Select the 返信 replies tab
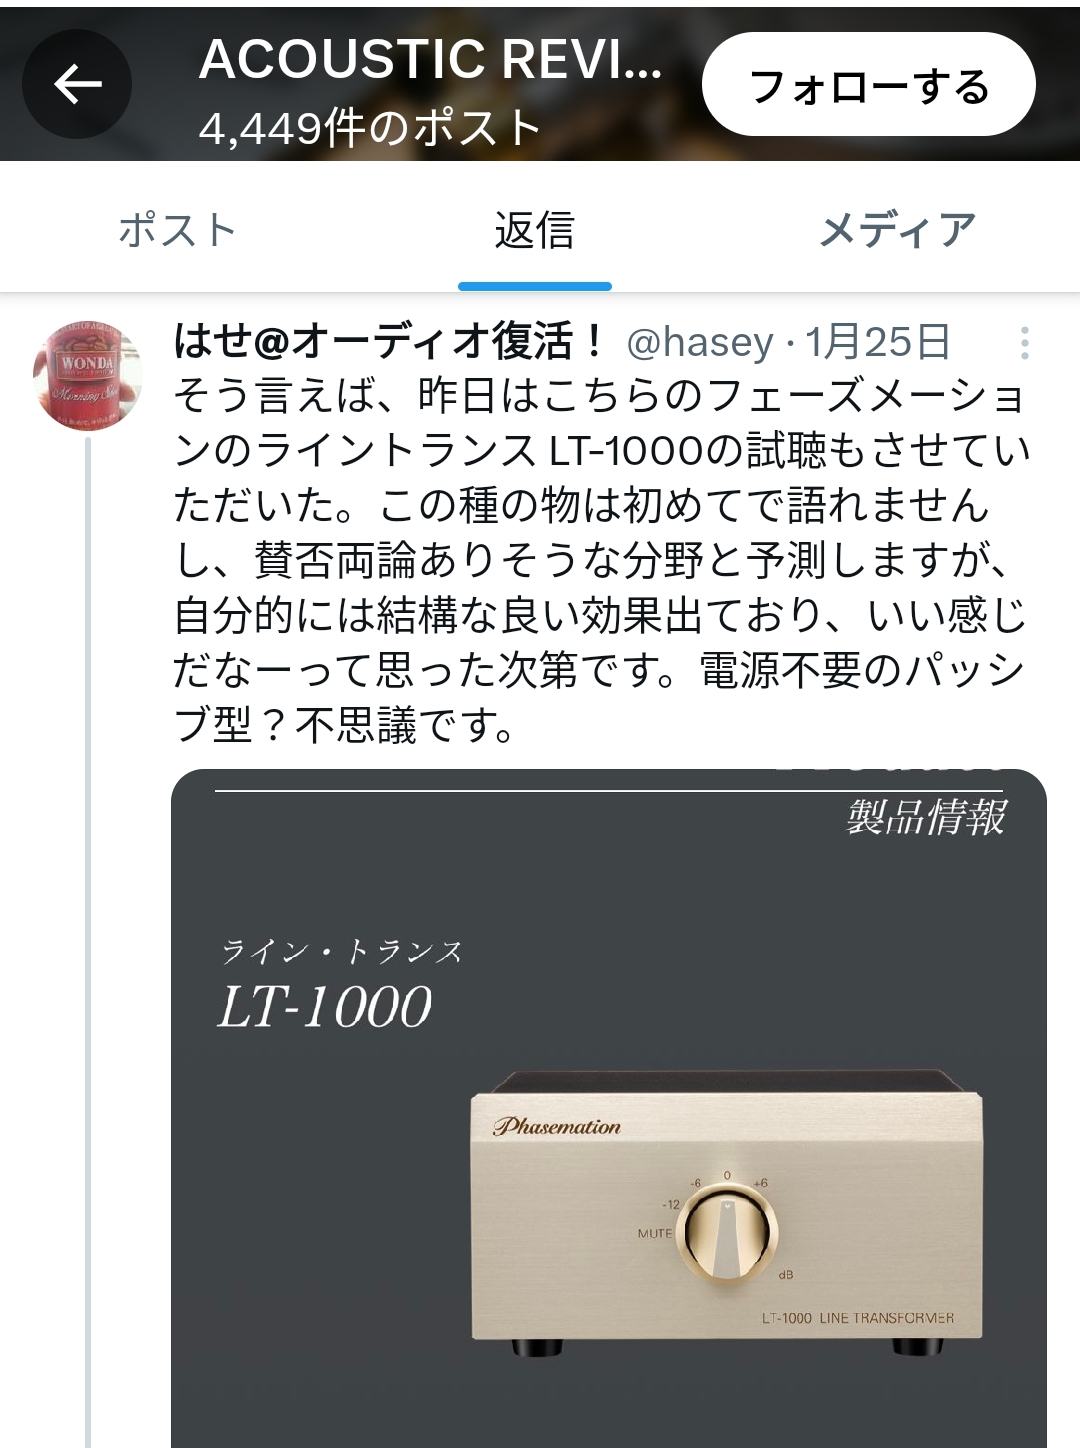This screenshot has width=1080, height=1448. 535,230
